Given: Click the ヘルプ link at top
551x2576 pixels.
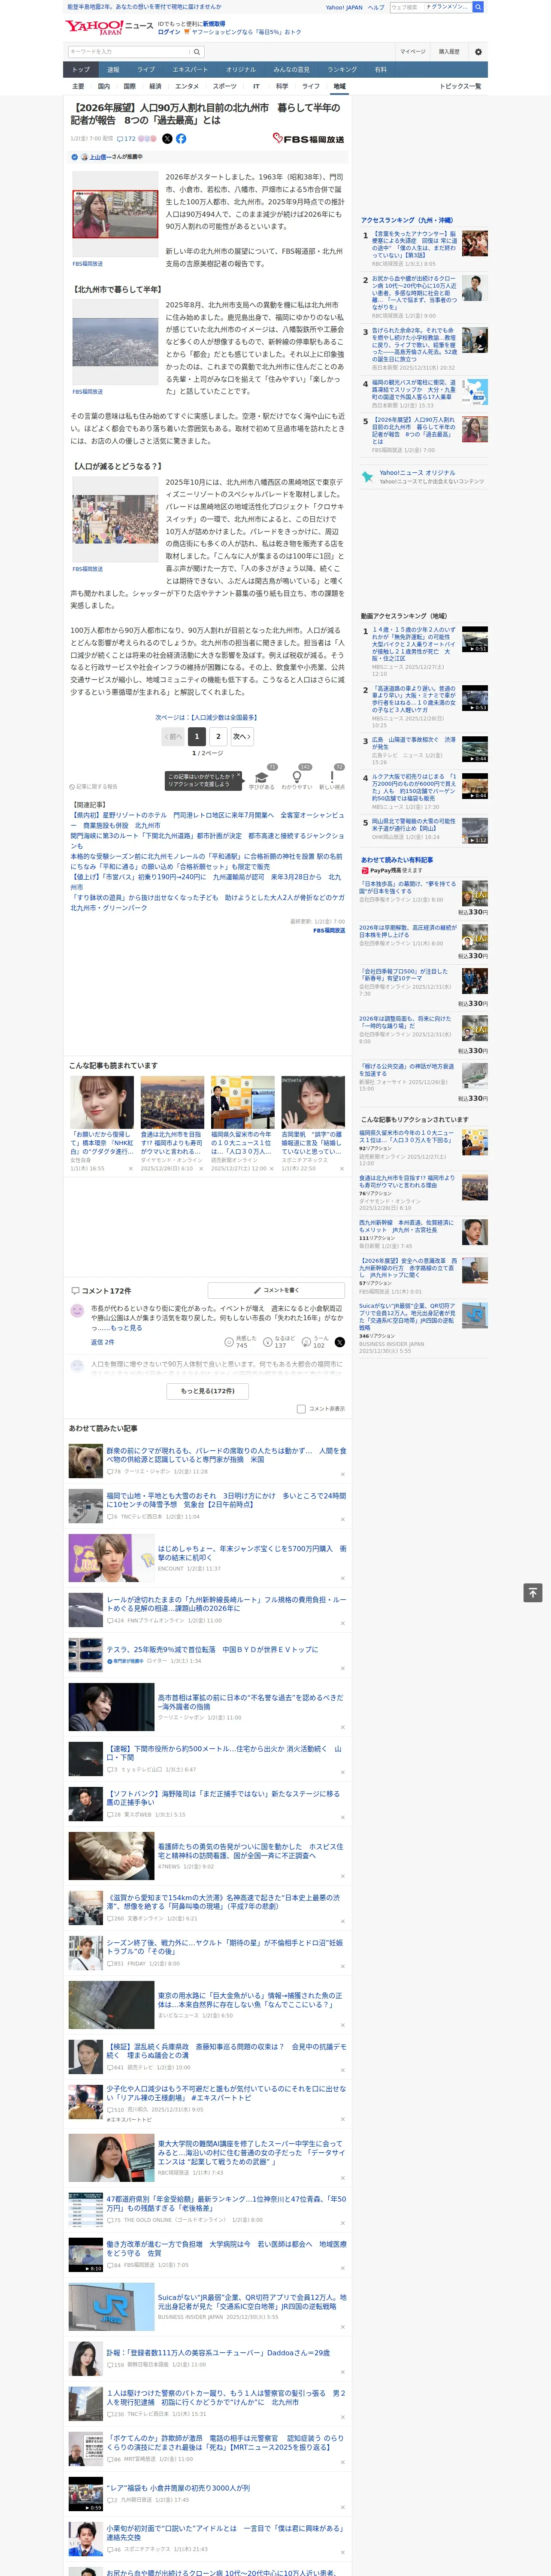Looking at the screenshot, I should [x=376, y=7].
